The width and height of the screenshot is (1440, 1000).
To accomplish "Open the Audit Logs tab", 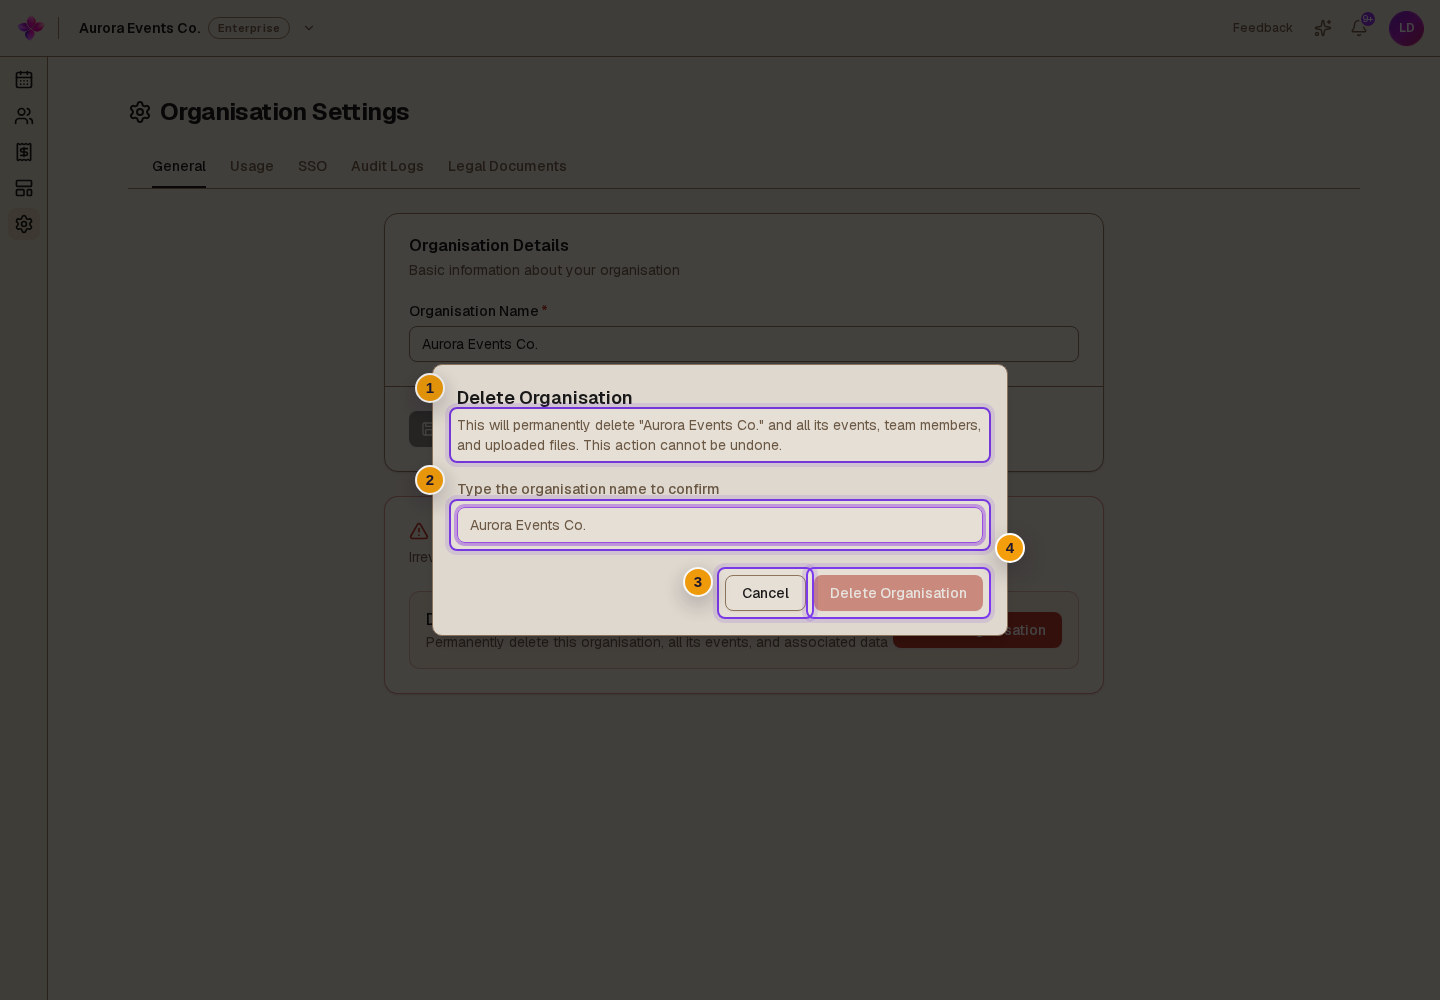I will click(x=387, y=166).
